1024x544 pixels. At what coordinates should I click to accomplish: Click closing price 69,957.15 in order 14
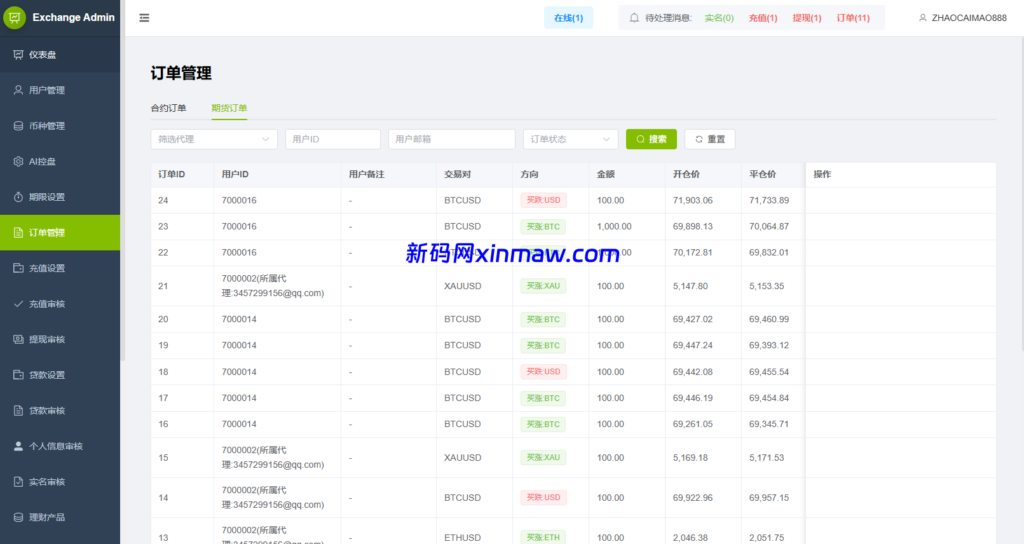[769, 498]
